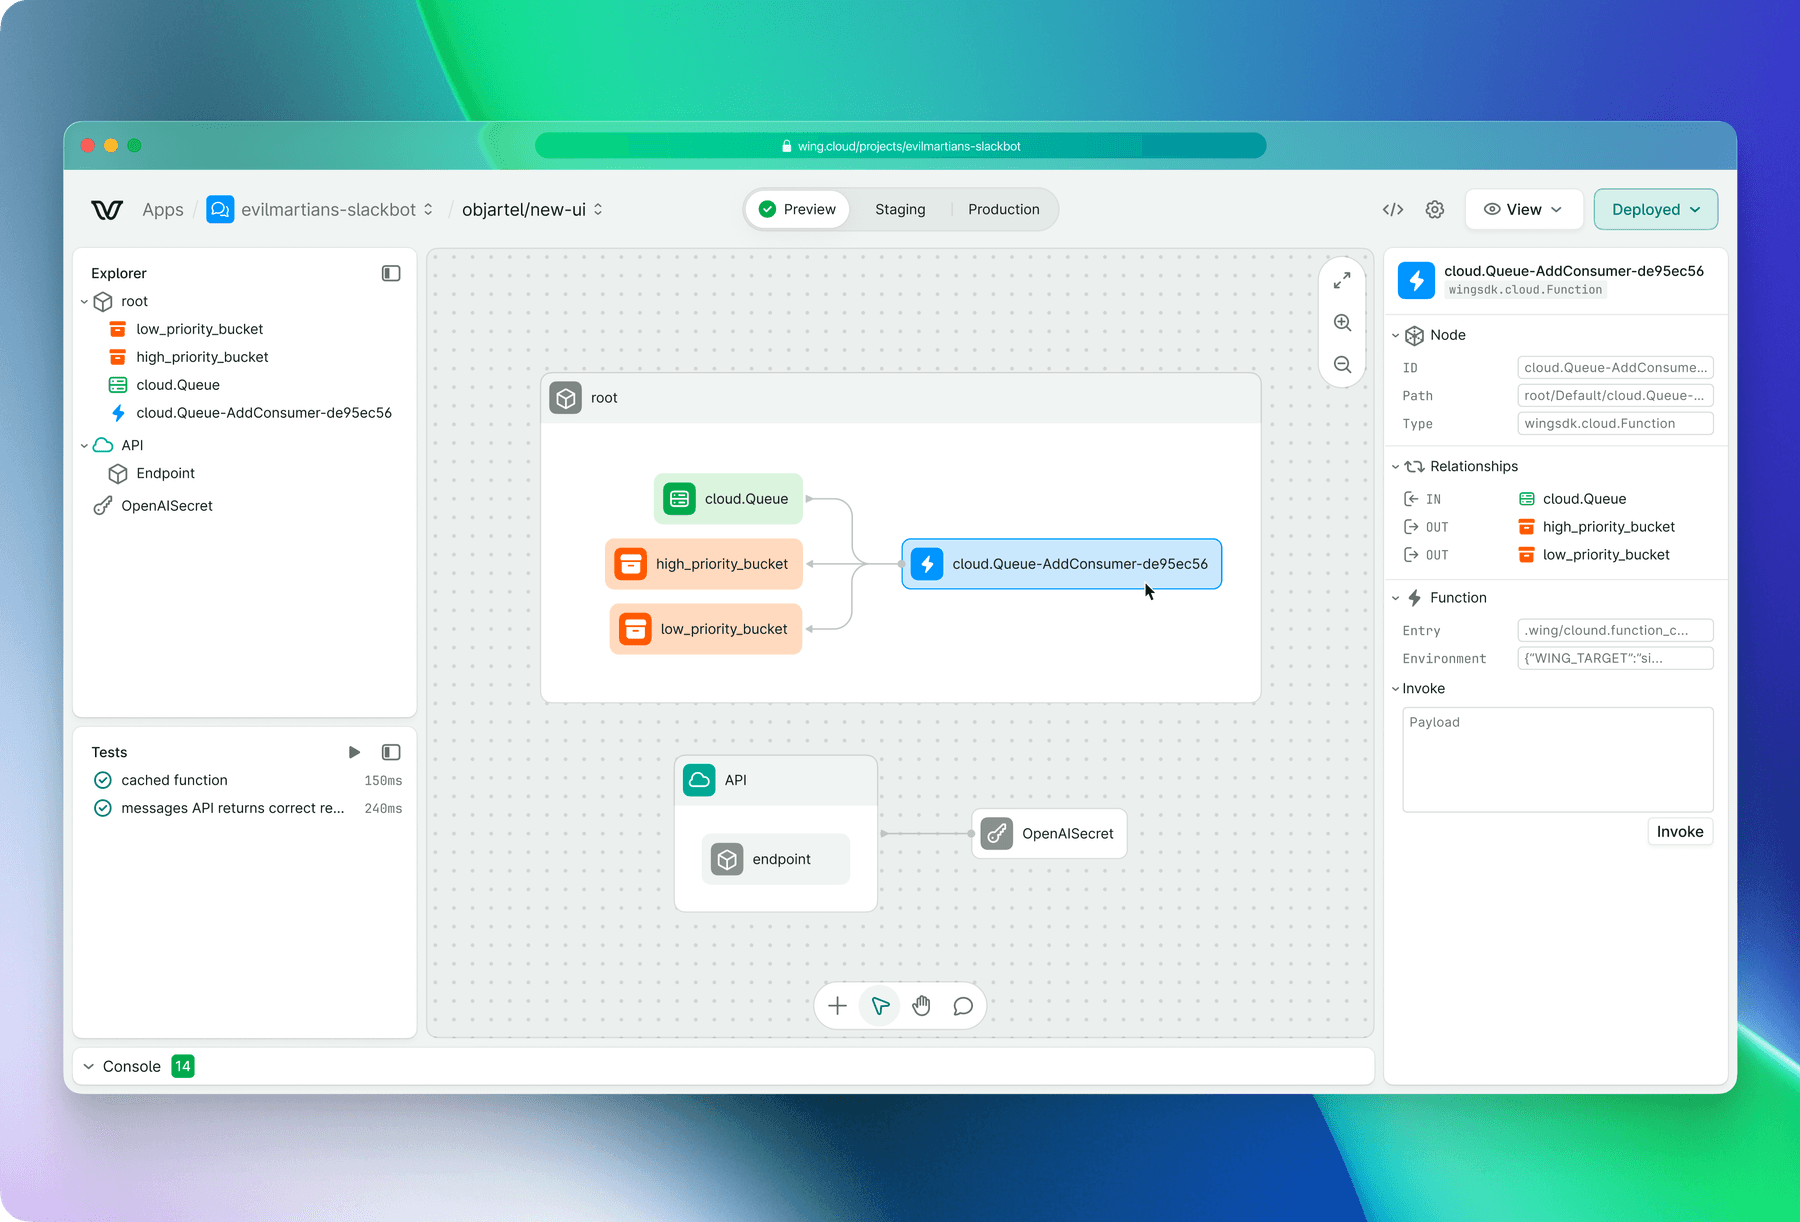
Task: Run all tests with the play button
Action: pos(354,751)
